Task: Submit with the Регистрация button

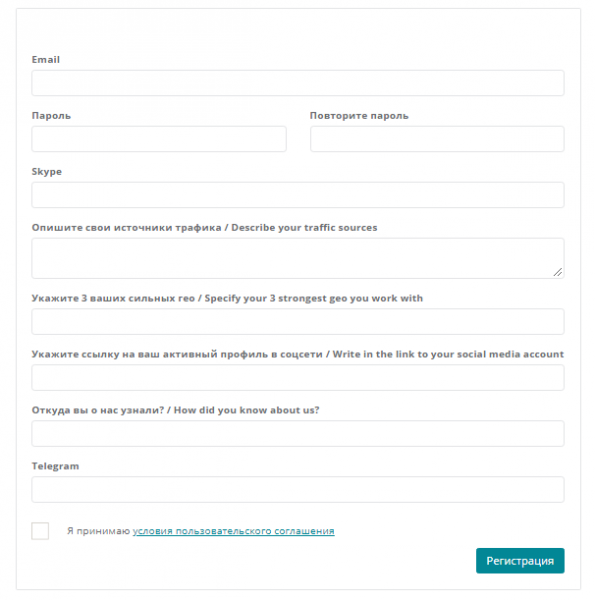Action: coord(520,561)
